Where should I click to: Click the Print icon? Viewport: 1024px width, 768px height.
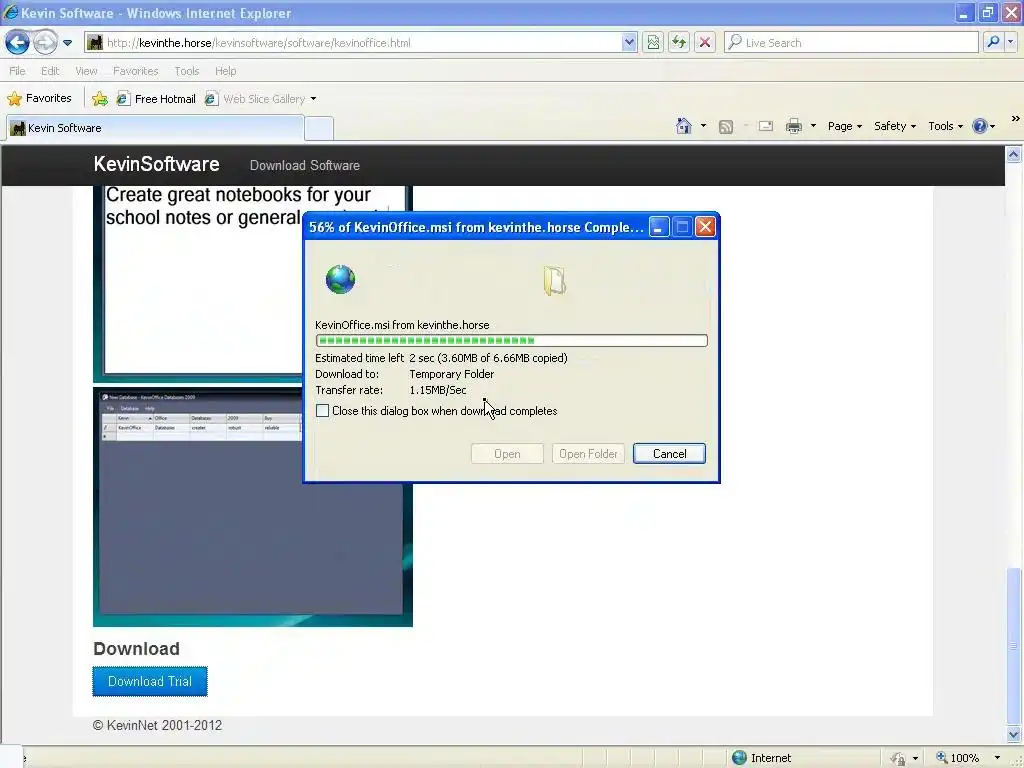tap(793, 126)
